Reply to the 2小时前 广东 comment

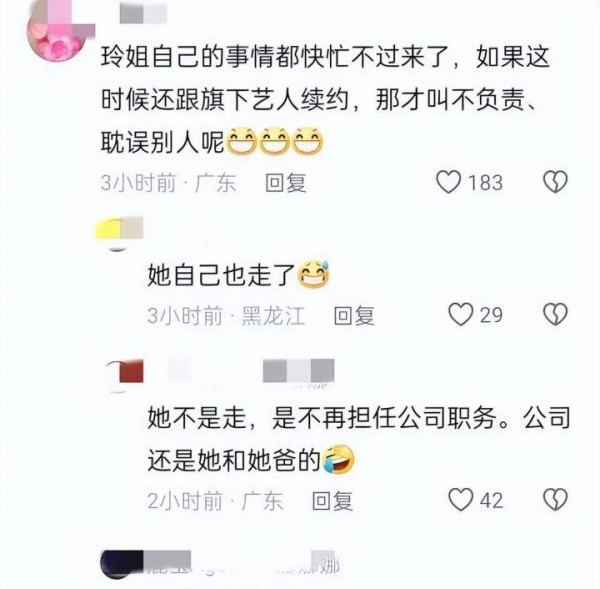point(332,501)
